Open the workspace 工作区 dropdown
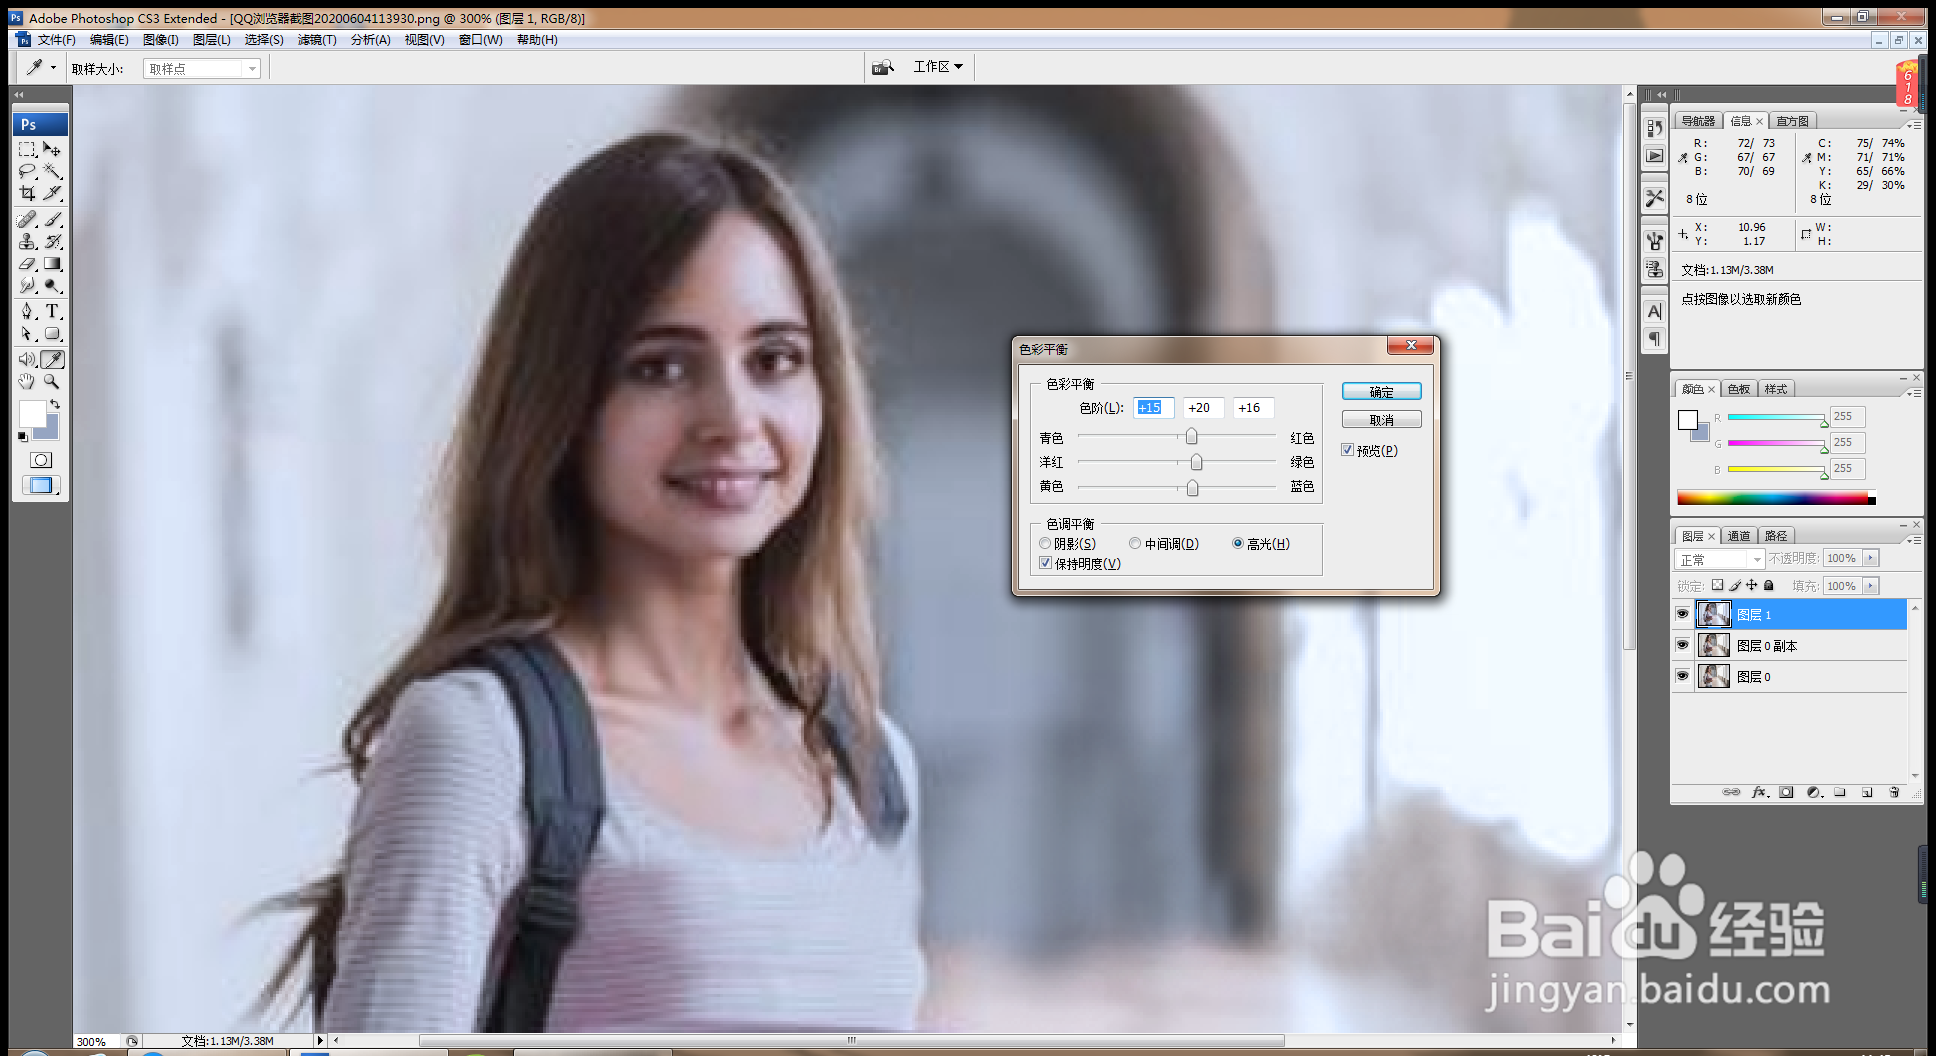This screenshot has height=1056, width=1936. pos(938,67)
